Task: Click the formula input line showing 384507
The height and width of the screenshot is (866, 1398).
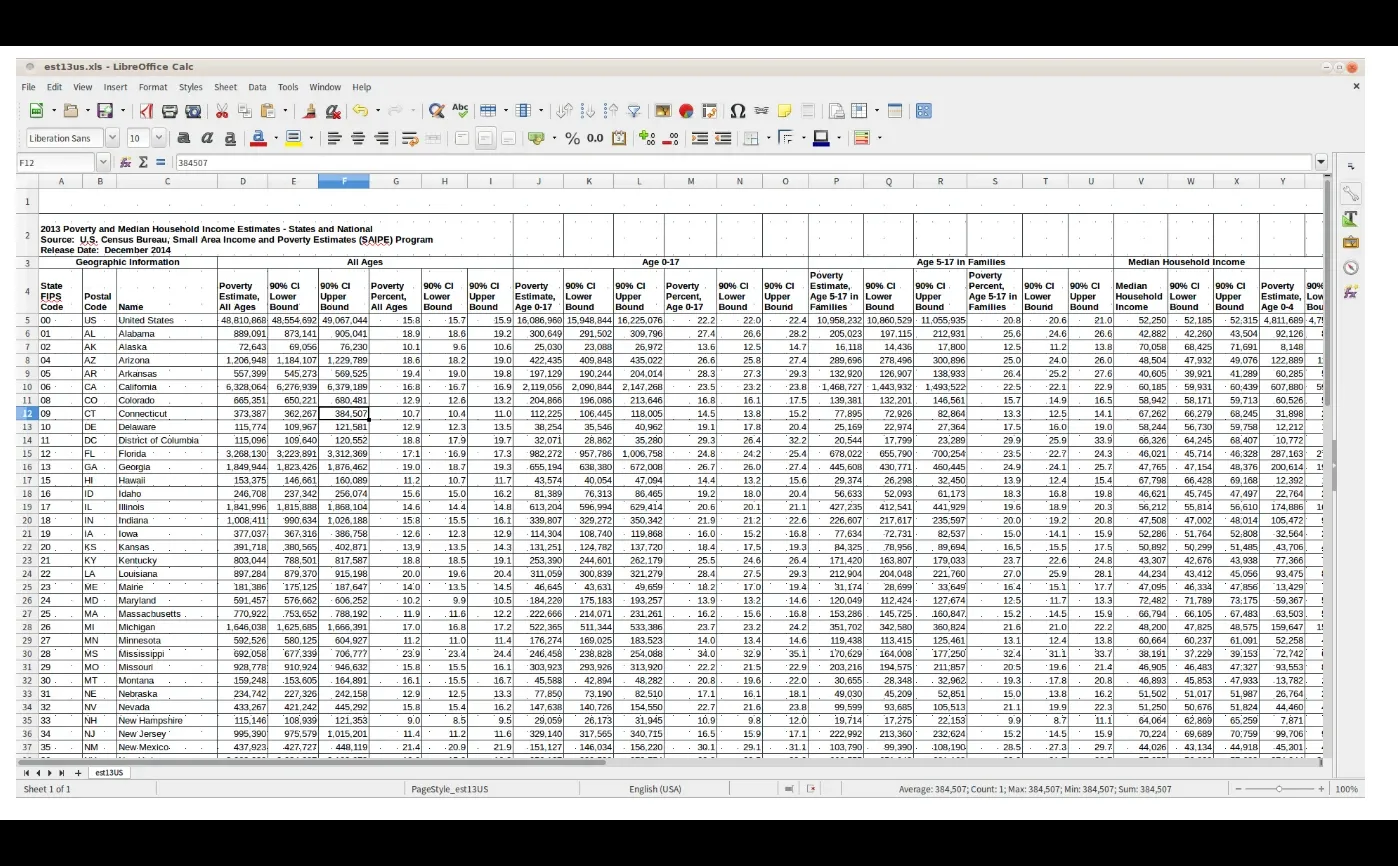Action: point(742,162)
